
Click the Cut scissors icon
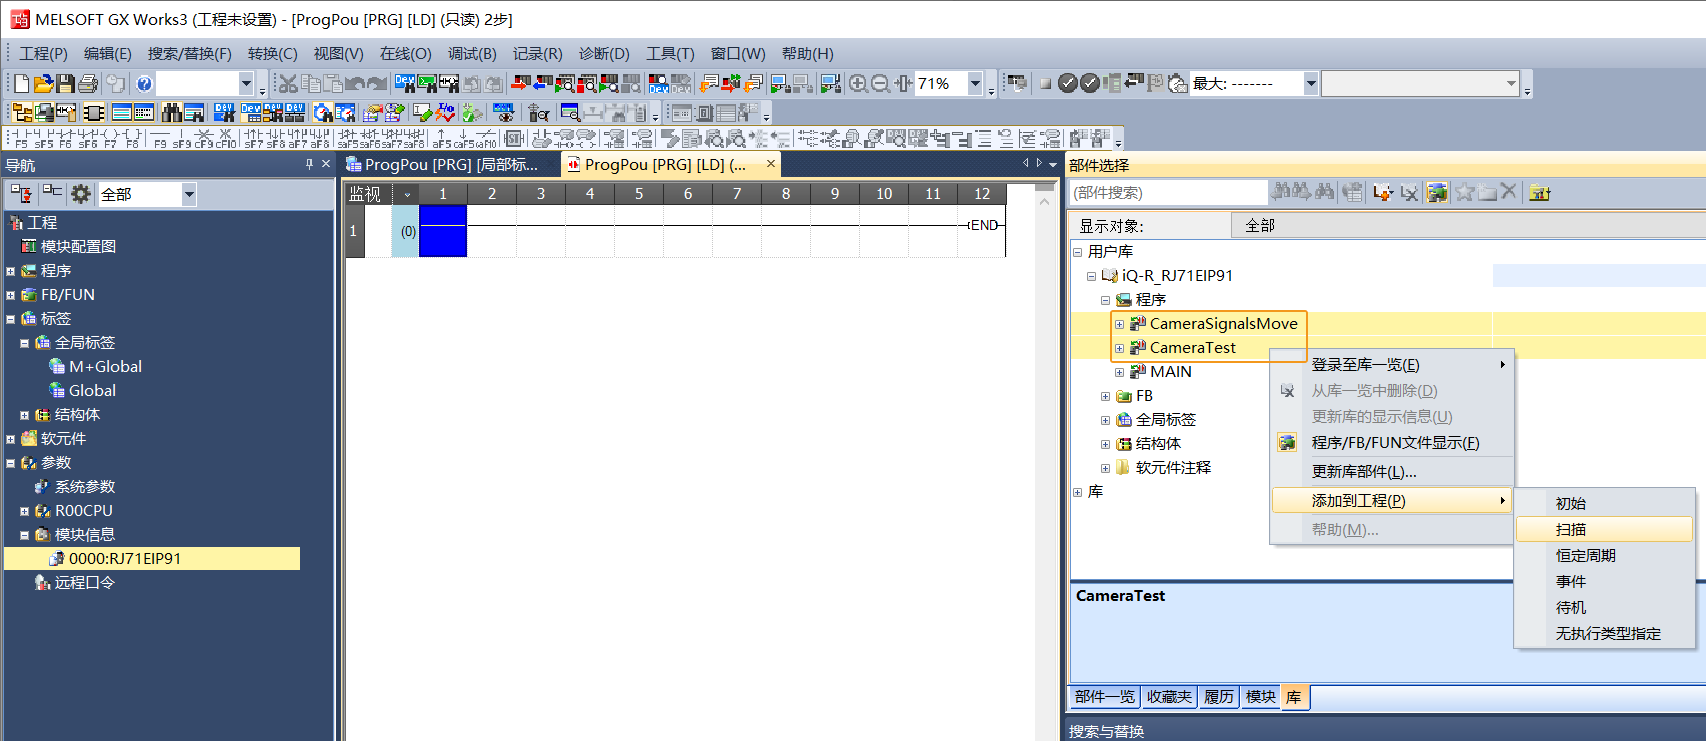(287, 84)
